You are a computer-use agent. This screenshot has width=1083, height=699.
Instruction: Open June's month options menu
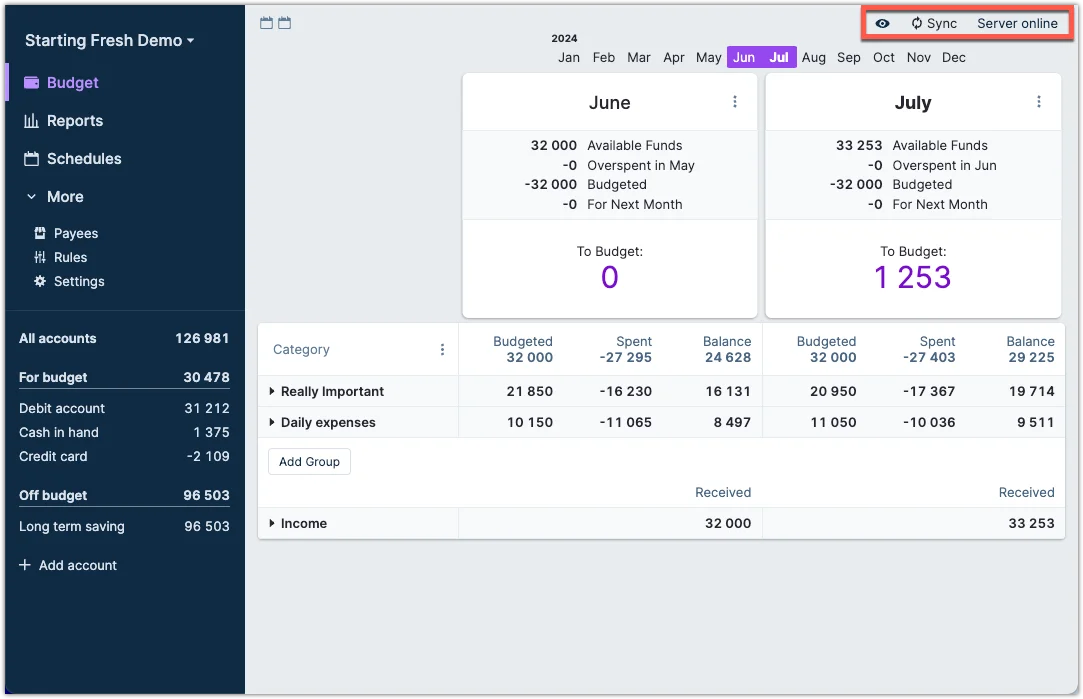(x=735, y=101)
